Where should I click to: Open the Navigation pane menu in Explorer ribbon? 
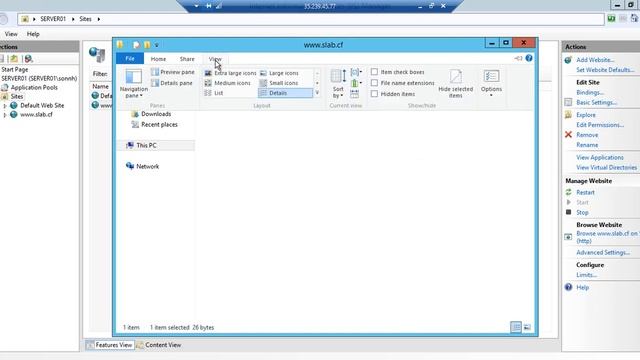133,84
